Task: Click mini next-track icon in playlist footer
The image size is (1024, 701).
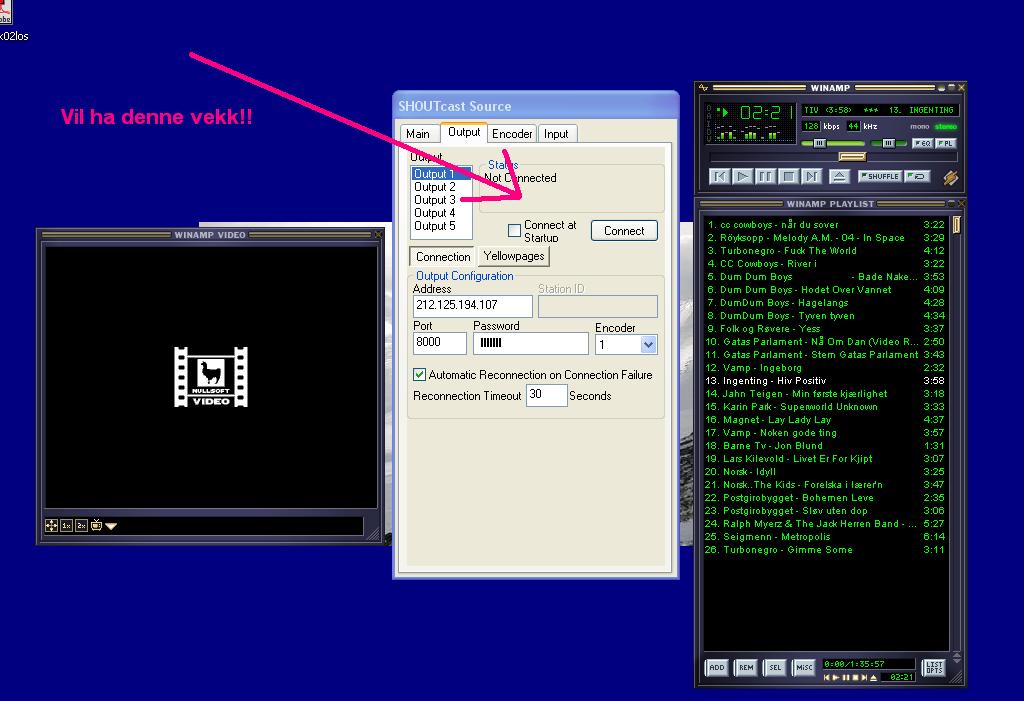Action: pyautogui.click(x=864, y=677)
